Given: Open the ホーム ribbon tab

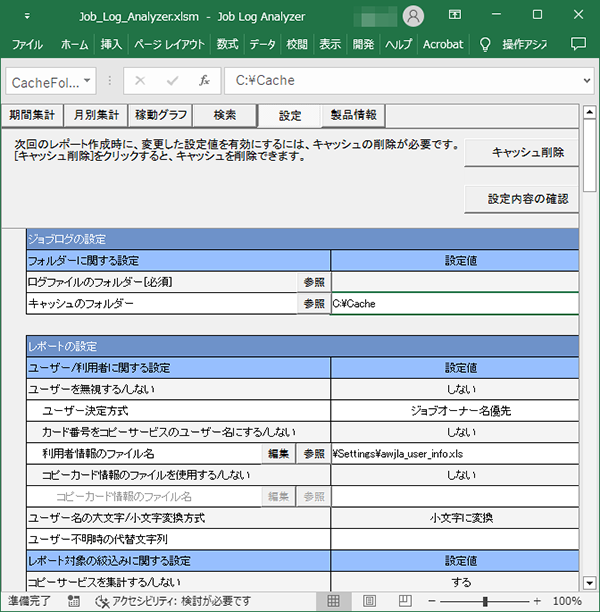Looking at the screenshot, I should (74, 44).
